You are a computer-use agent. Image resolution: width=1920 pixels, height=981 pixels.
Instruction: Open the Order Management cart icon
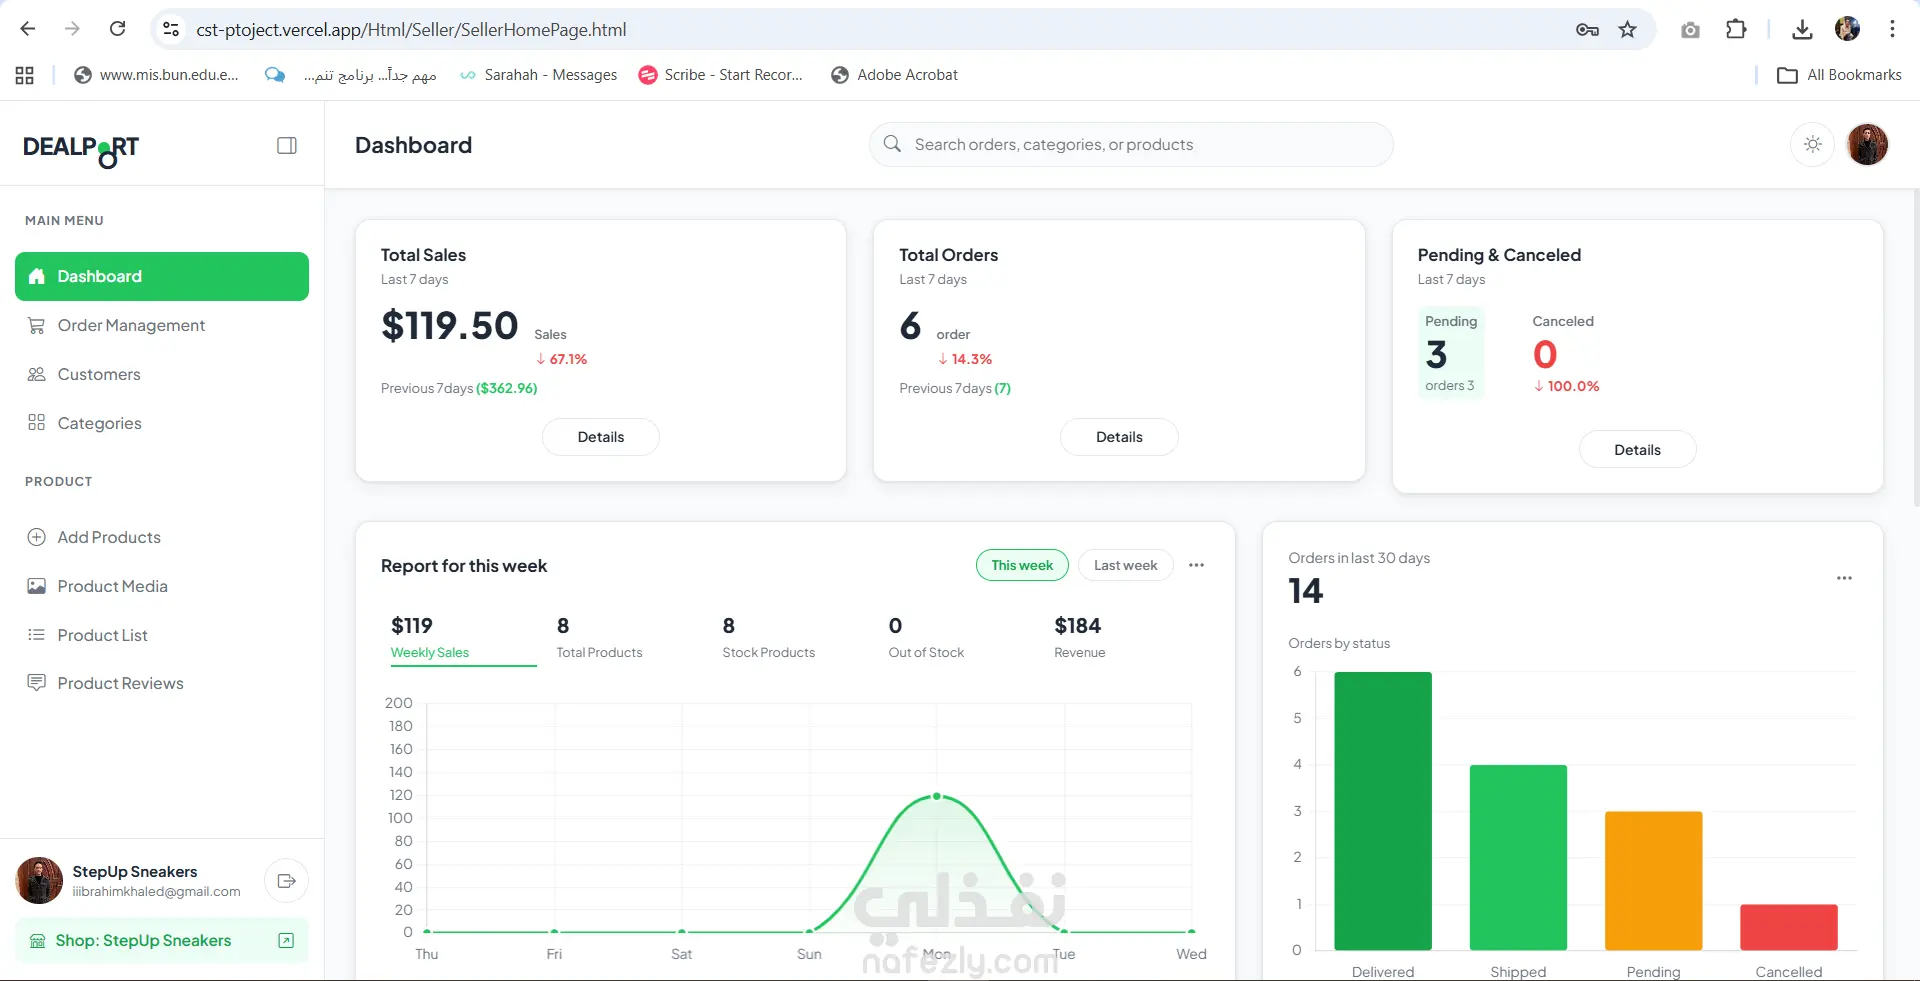36,325
